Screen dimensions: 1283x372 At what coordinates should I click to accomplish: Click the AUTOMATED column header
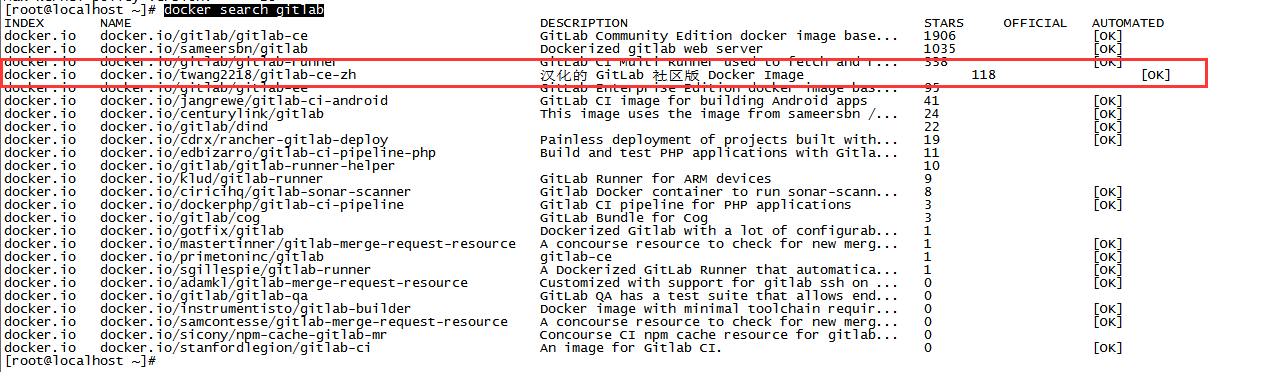(1128, 23)
